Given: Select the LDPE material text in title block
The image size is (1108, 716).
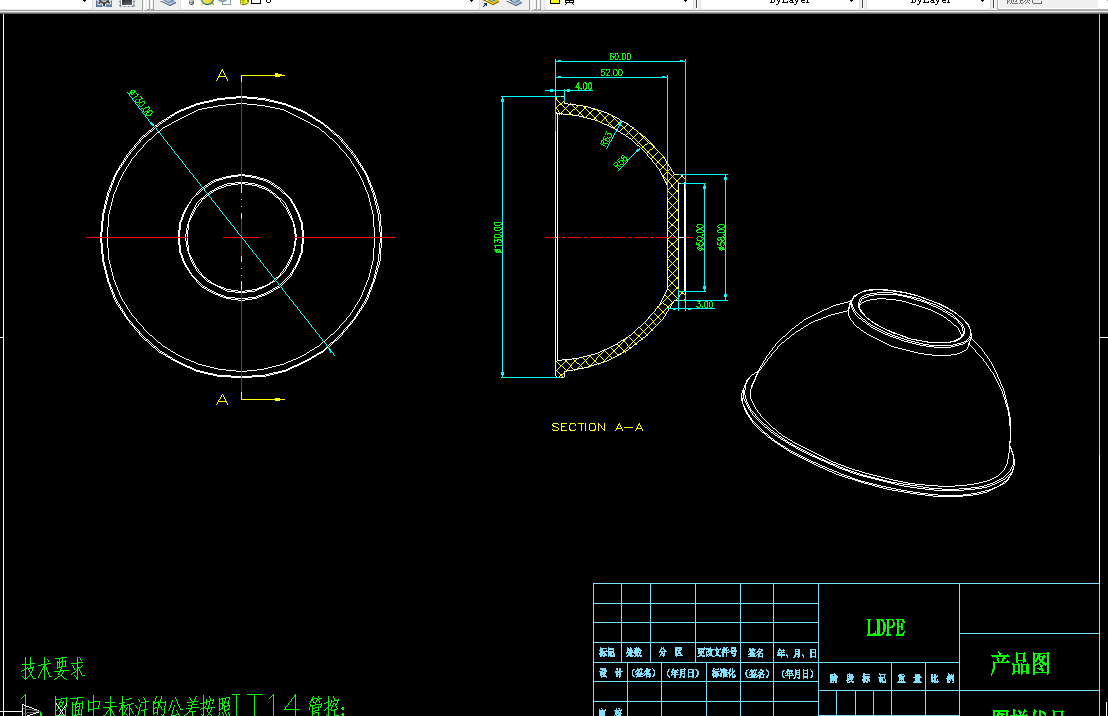Looking at the screenshot, I should [x=885, y=628].
